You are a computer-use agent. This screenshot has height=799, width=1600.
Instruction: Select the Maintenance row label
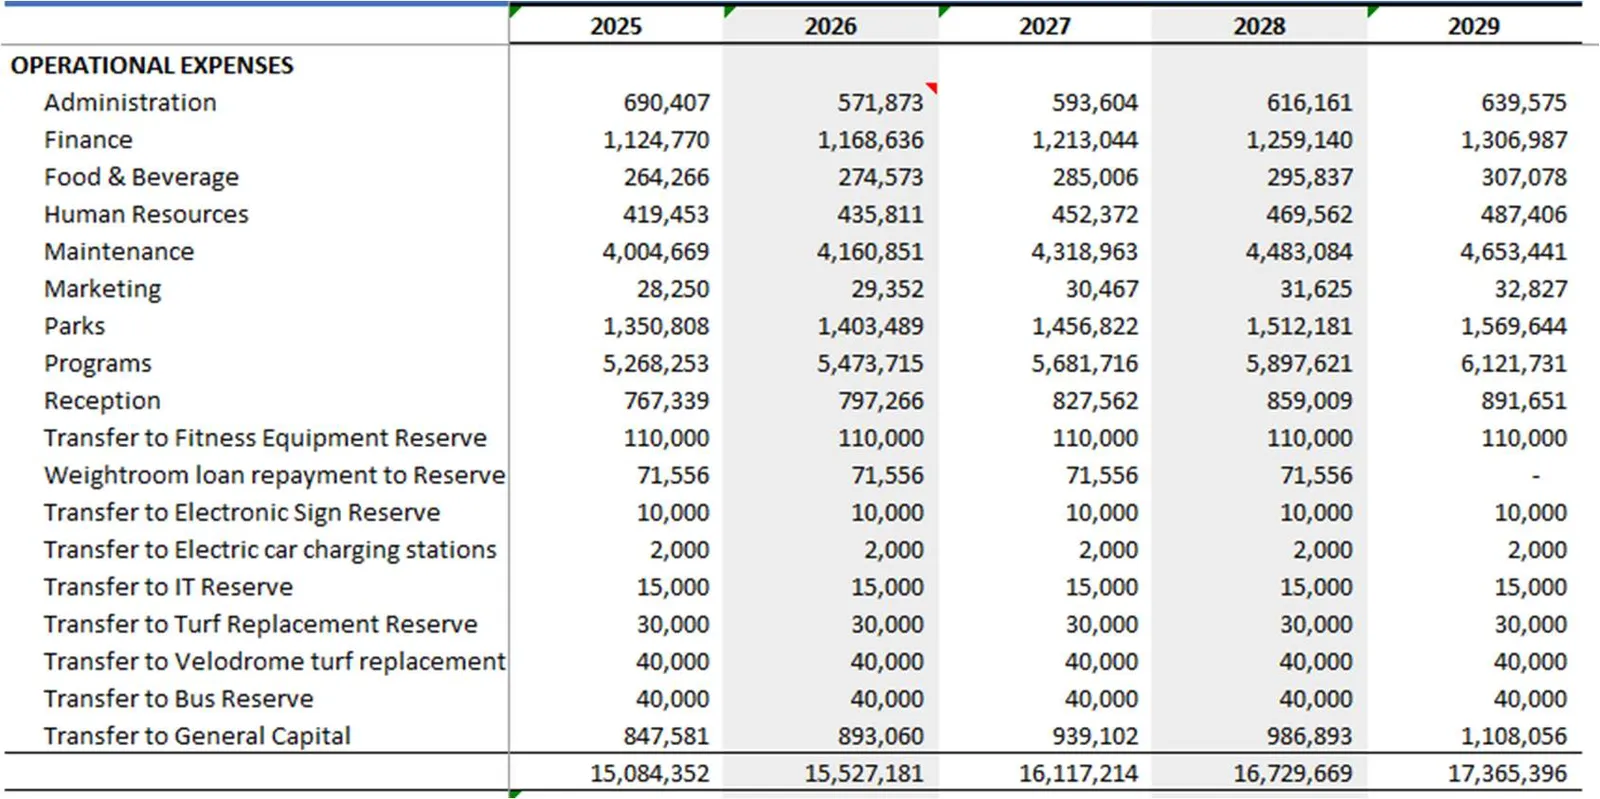(x=119, y=252)
